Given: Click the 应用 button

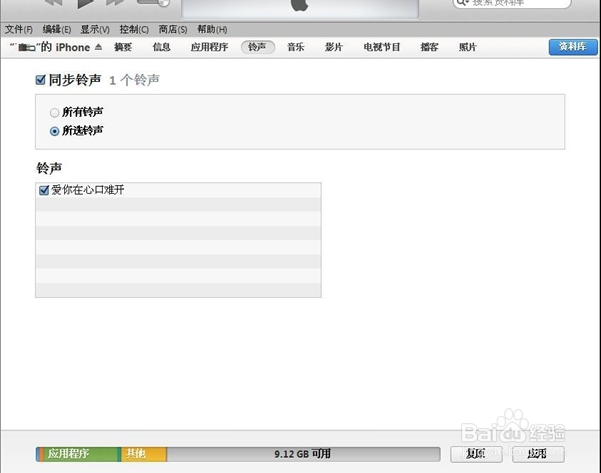Looking at the screenshot, I should coord(538,454).
